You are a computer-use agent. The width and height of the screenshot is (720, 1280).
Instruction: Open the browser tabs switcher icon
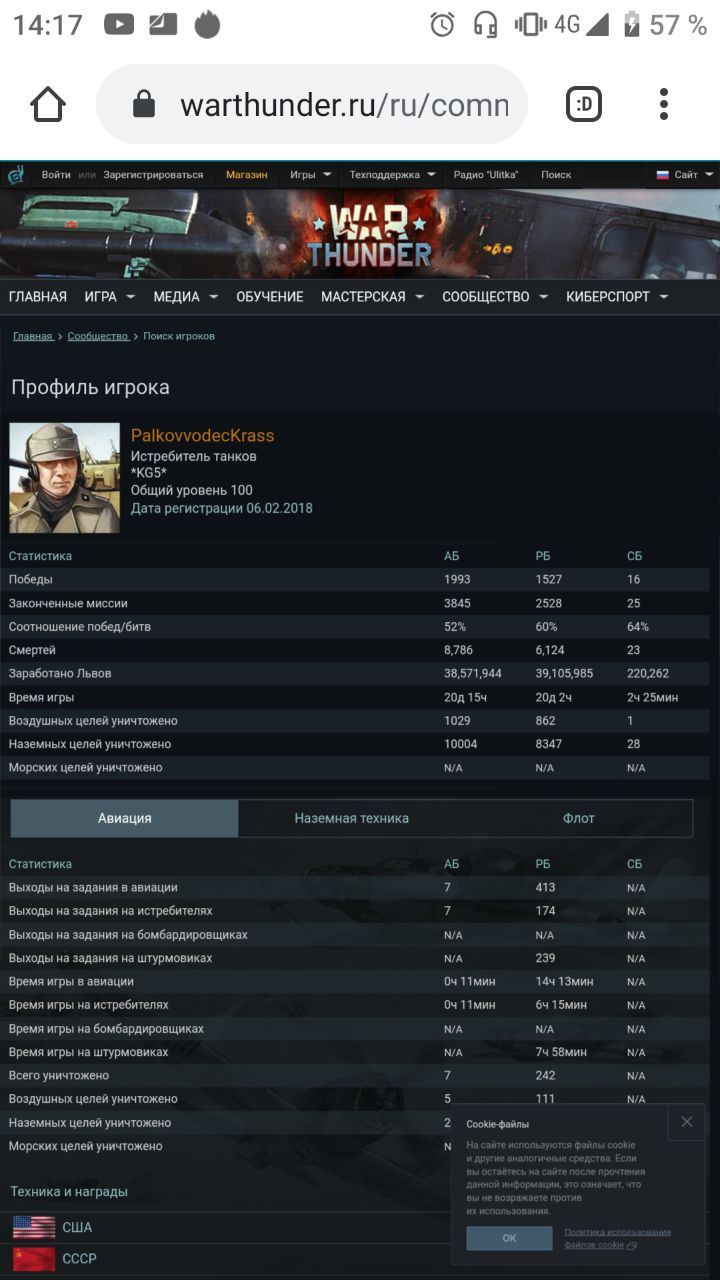point(584,104)
